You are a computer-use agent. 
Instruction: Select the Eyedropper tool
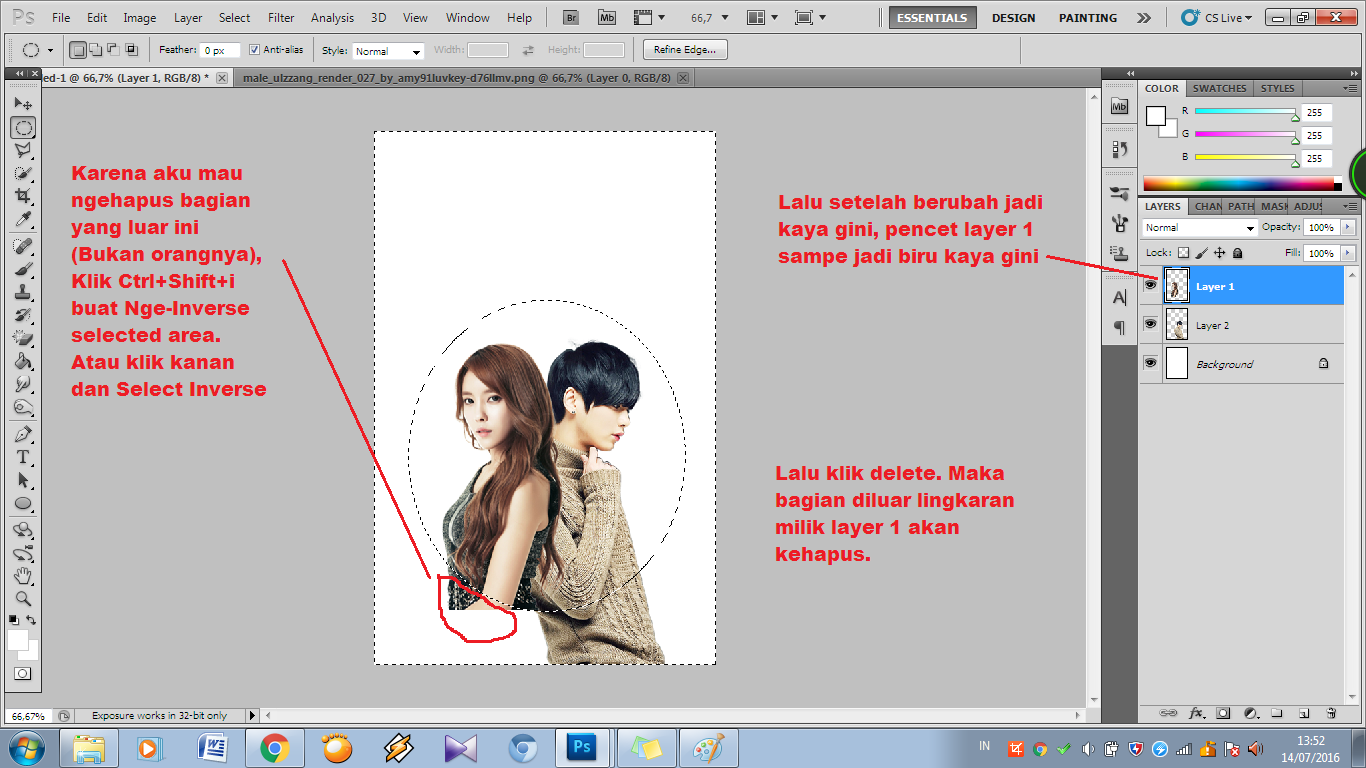pos(23,219)
